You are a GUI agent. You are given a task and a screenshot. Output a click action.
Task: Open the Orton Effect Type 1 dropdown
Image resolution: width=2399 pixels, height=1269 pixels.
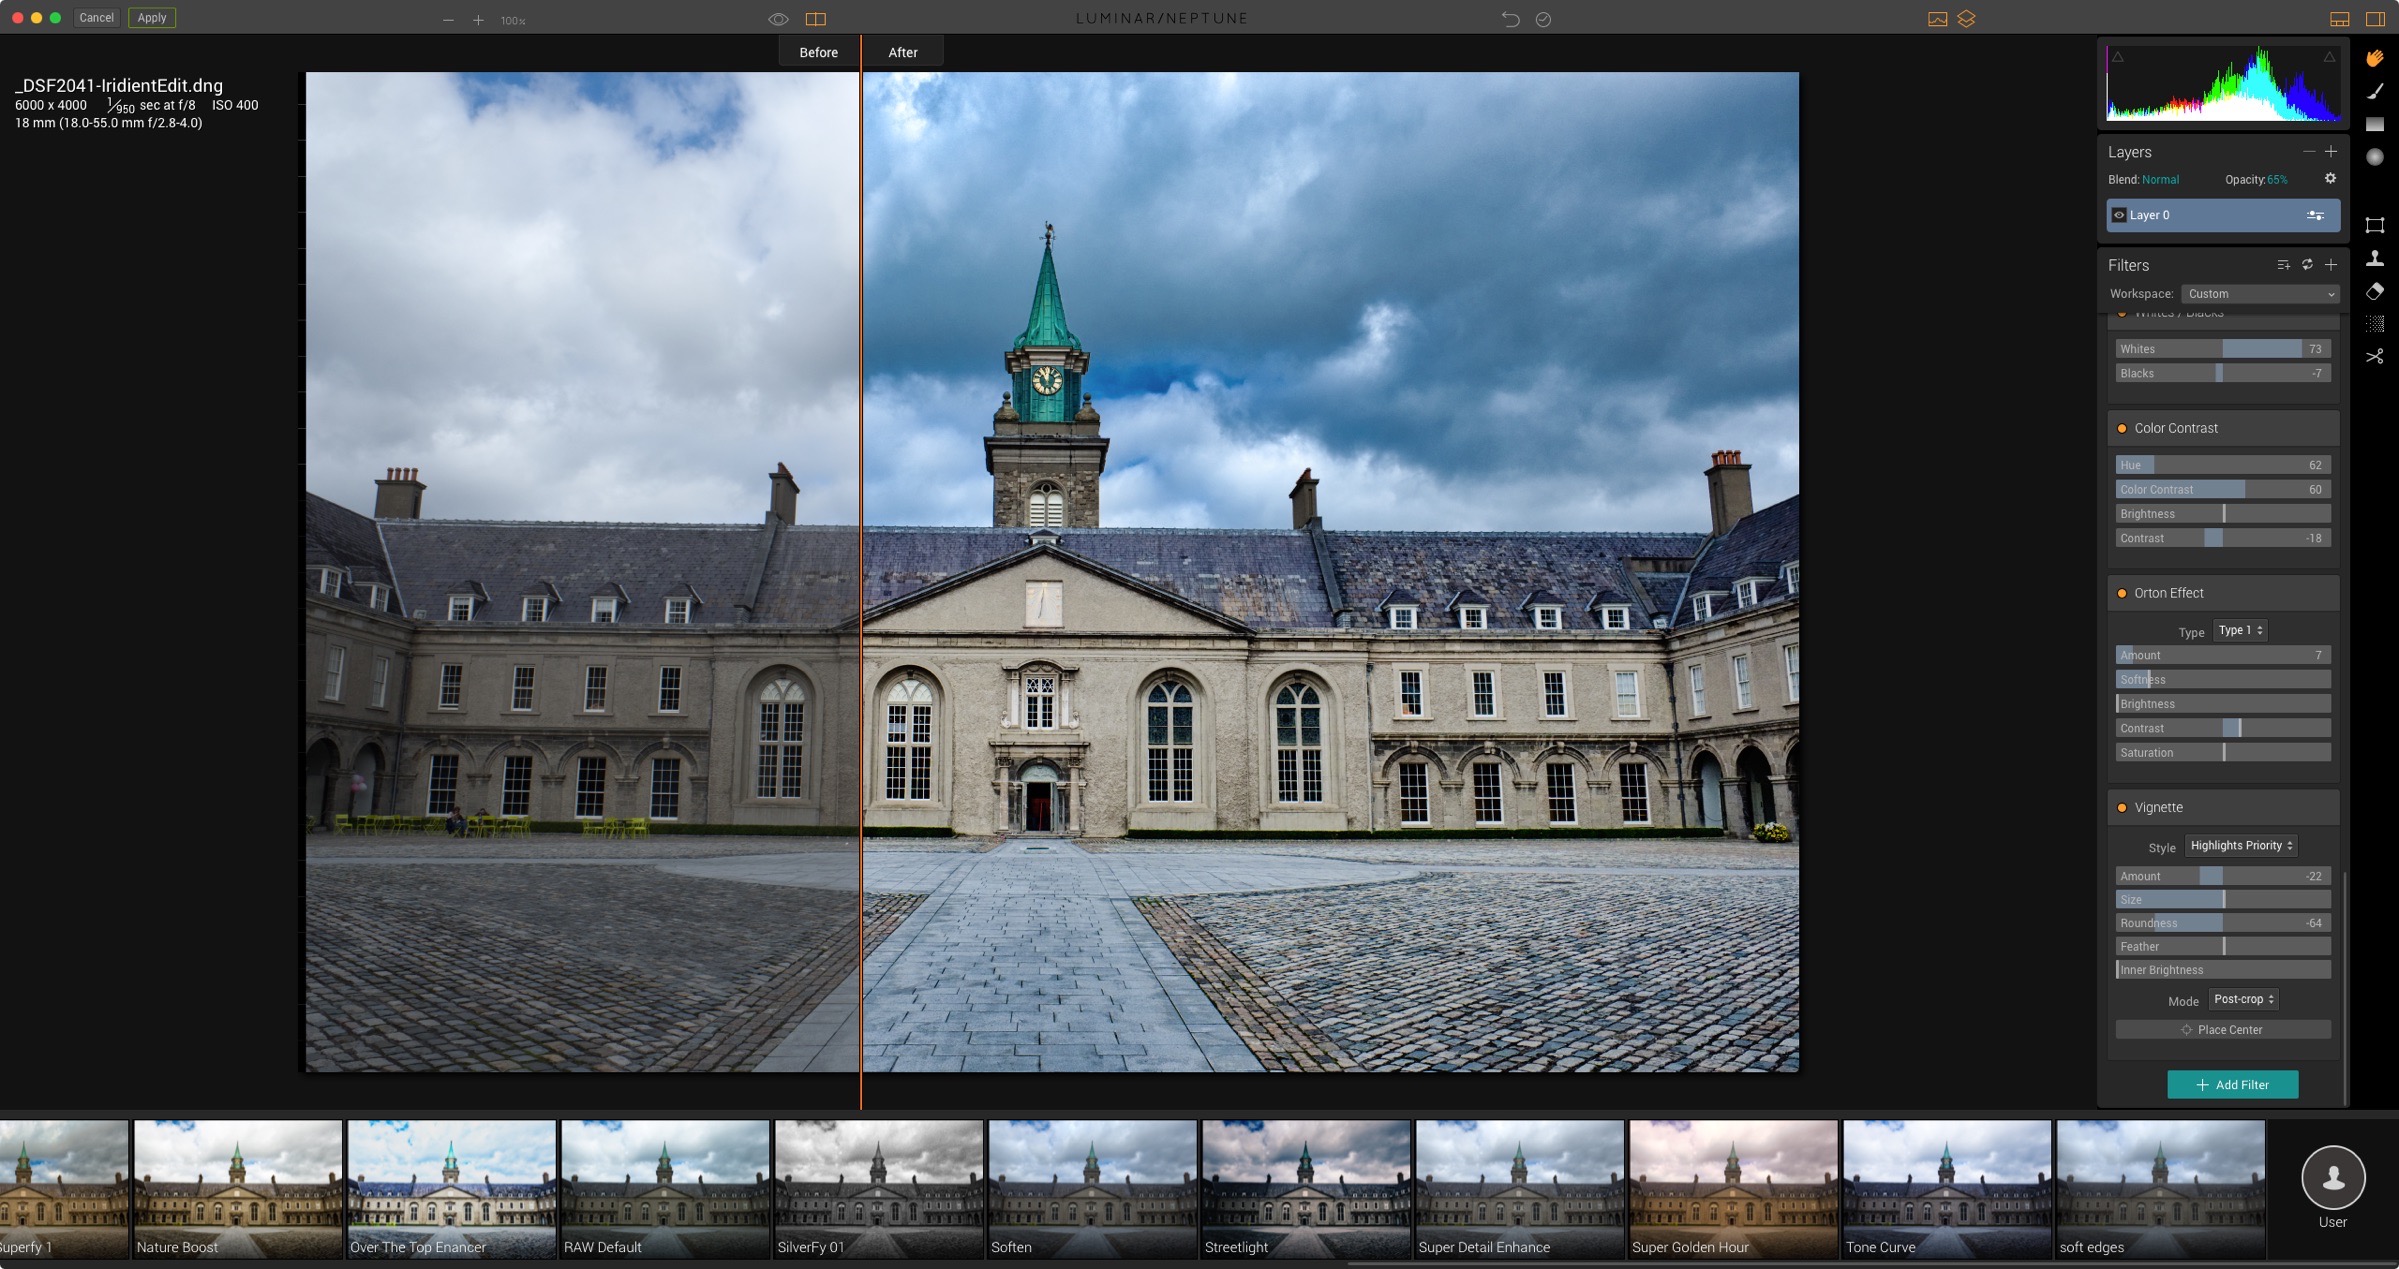2240,631
